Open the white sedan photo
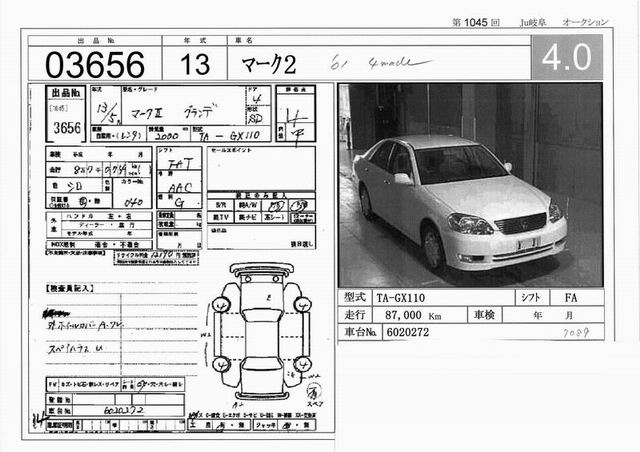The height and width of the screenshot is (452, 640). (471, 185)
